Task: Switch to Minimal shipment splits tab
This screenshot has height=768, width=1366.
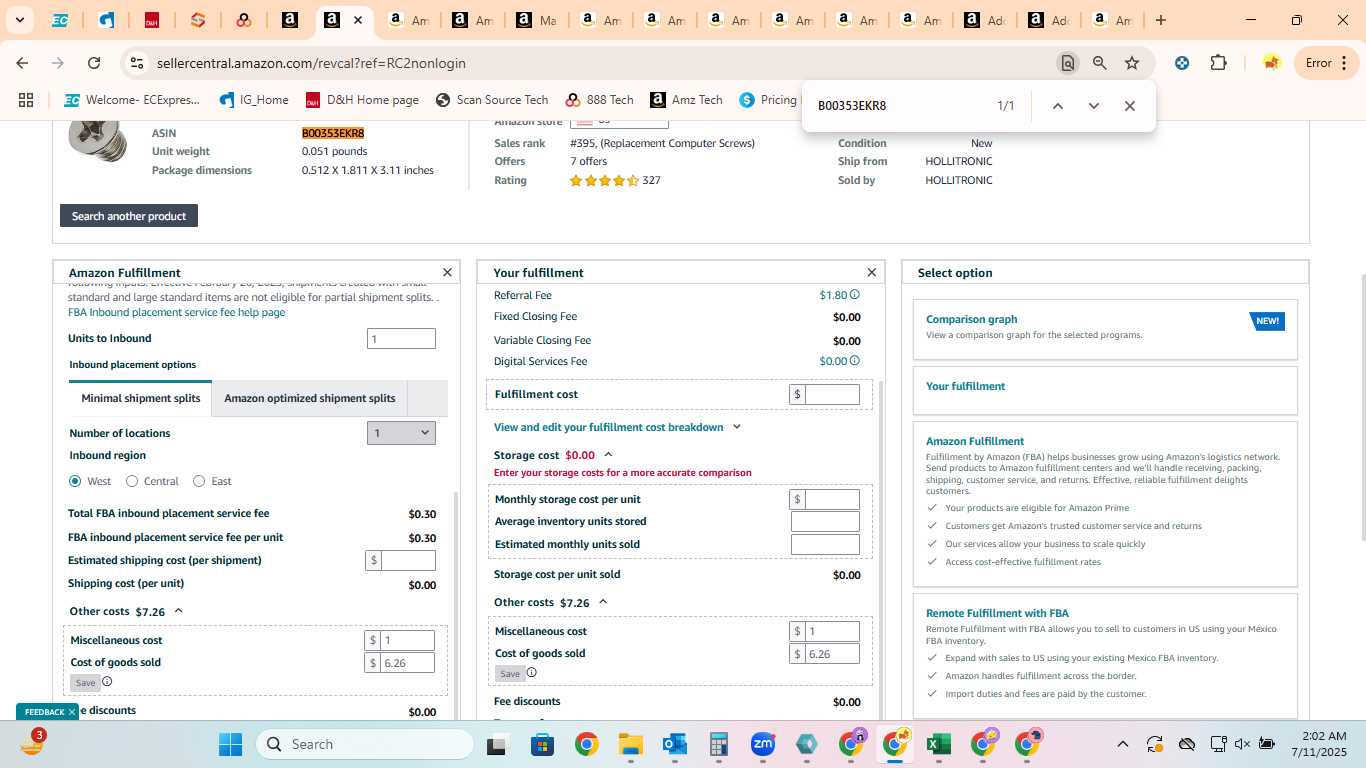Action: pos(141,398)
